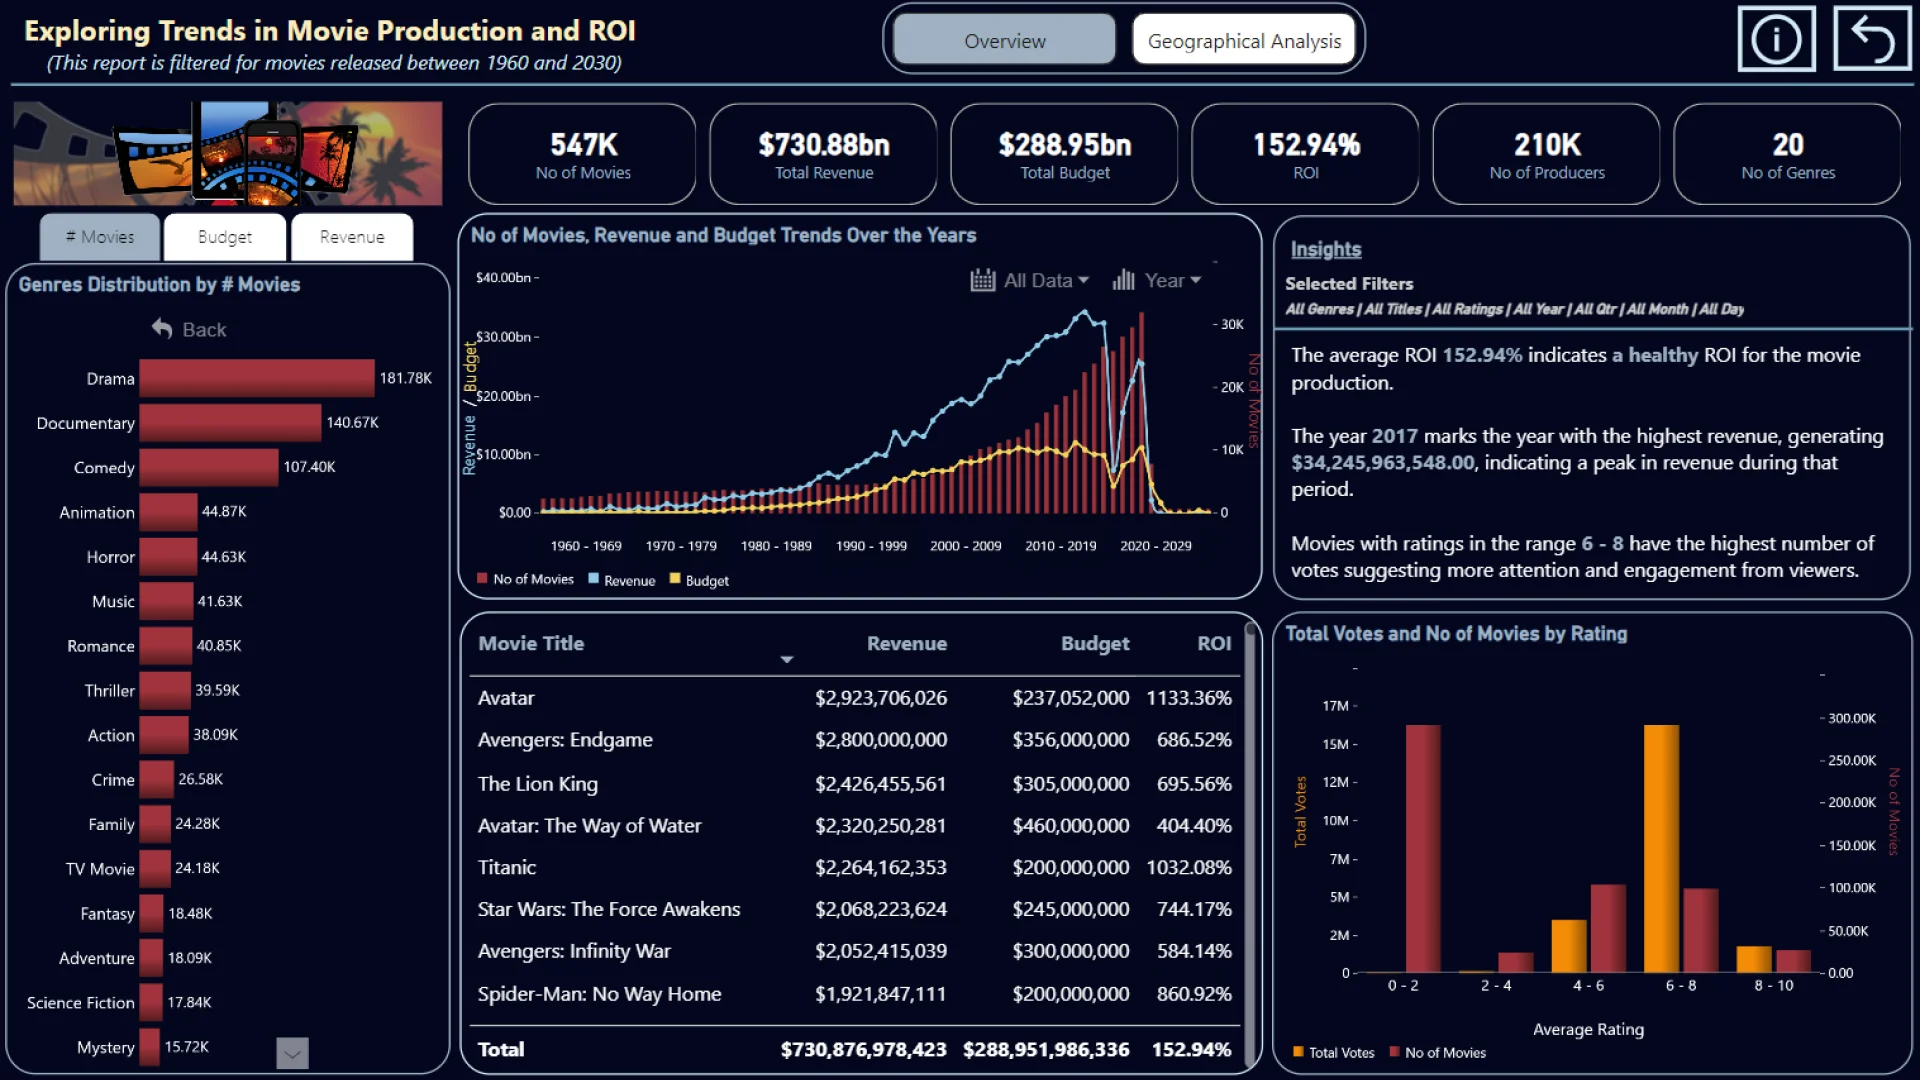Viewport: 1920px width, 1080px height.
Task: Click the 6 - 8 rating orange bar
Action: (1661, 848)
